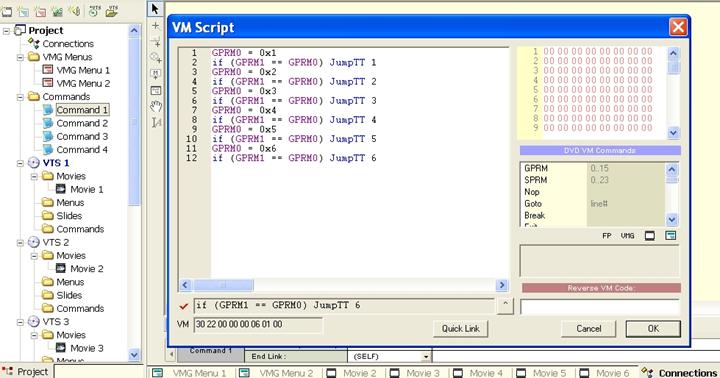Collapse VTS 1 Movies folder
This screenshot has width=720, height=378.
[34, 176]
